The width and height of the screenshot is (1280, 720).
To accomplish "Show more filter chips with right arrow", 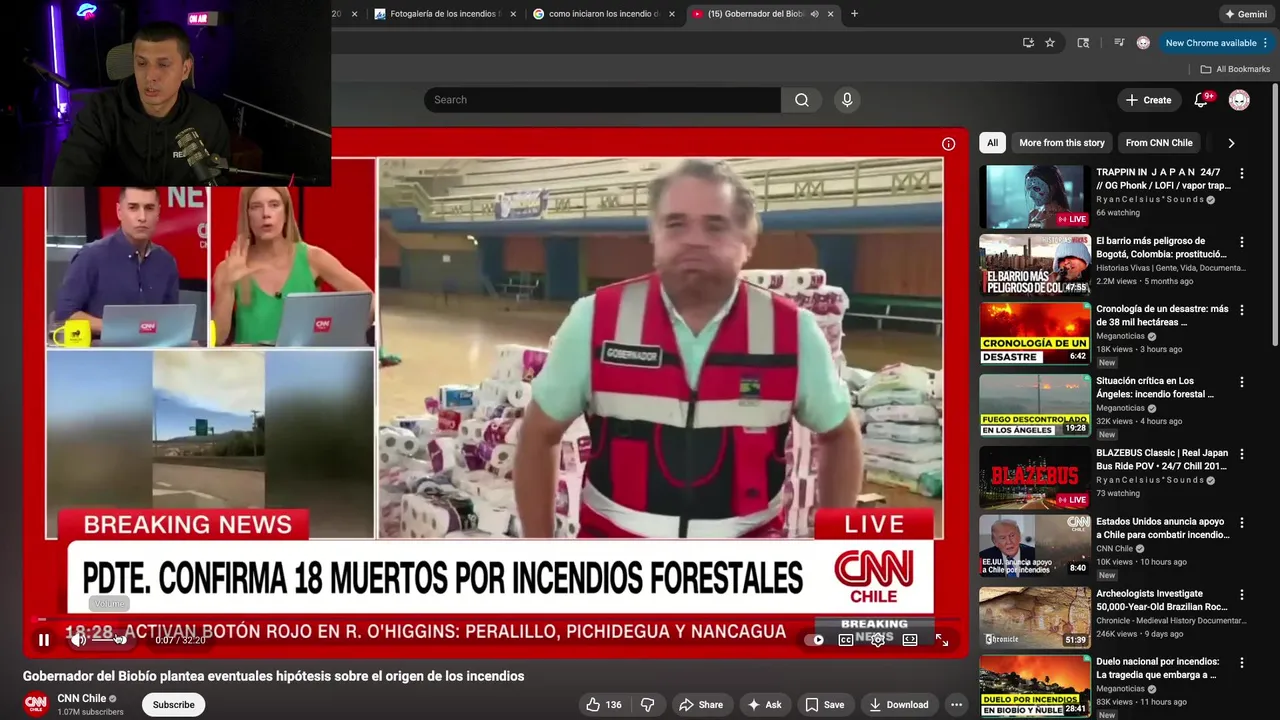I will click(1231, 143).
